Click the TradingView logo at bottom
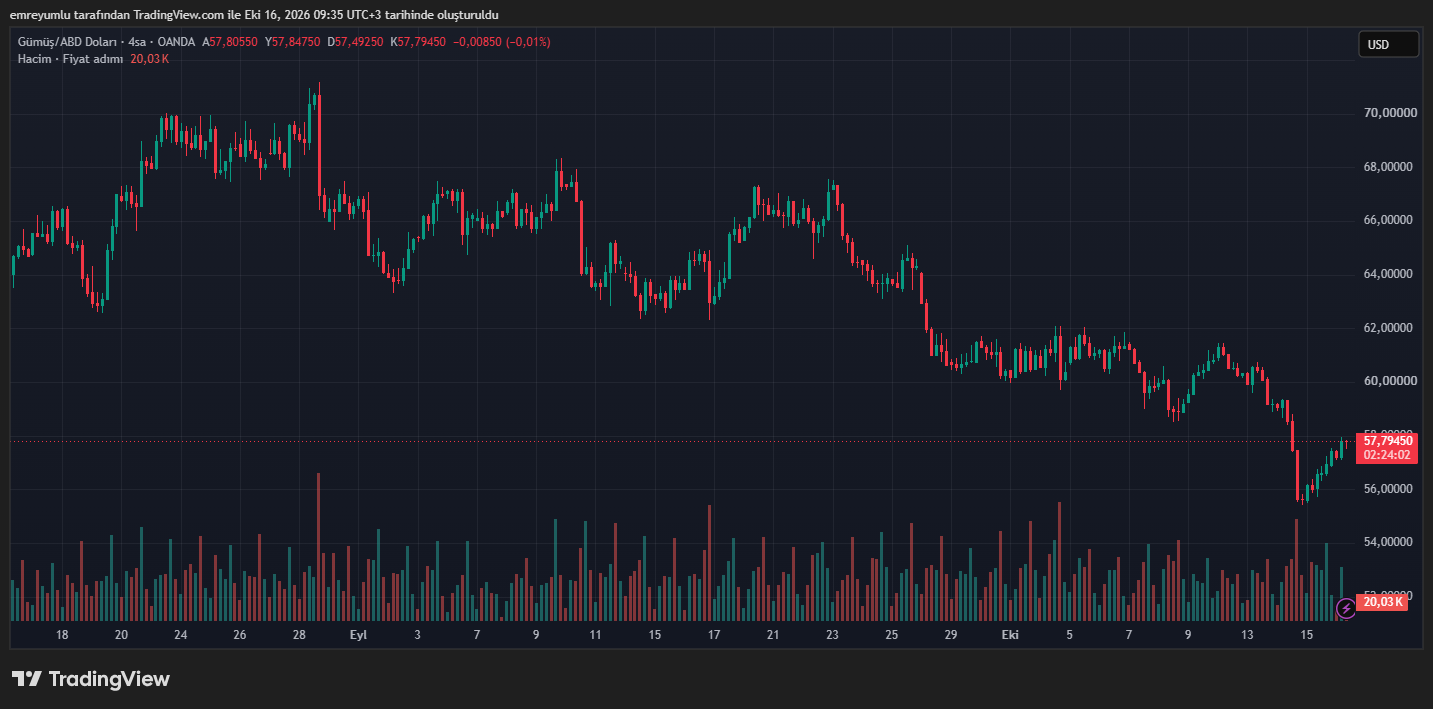Viewport: 1433px width, 709px height. [91, 679]
